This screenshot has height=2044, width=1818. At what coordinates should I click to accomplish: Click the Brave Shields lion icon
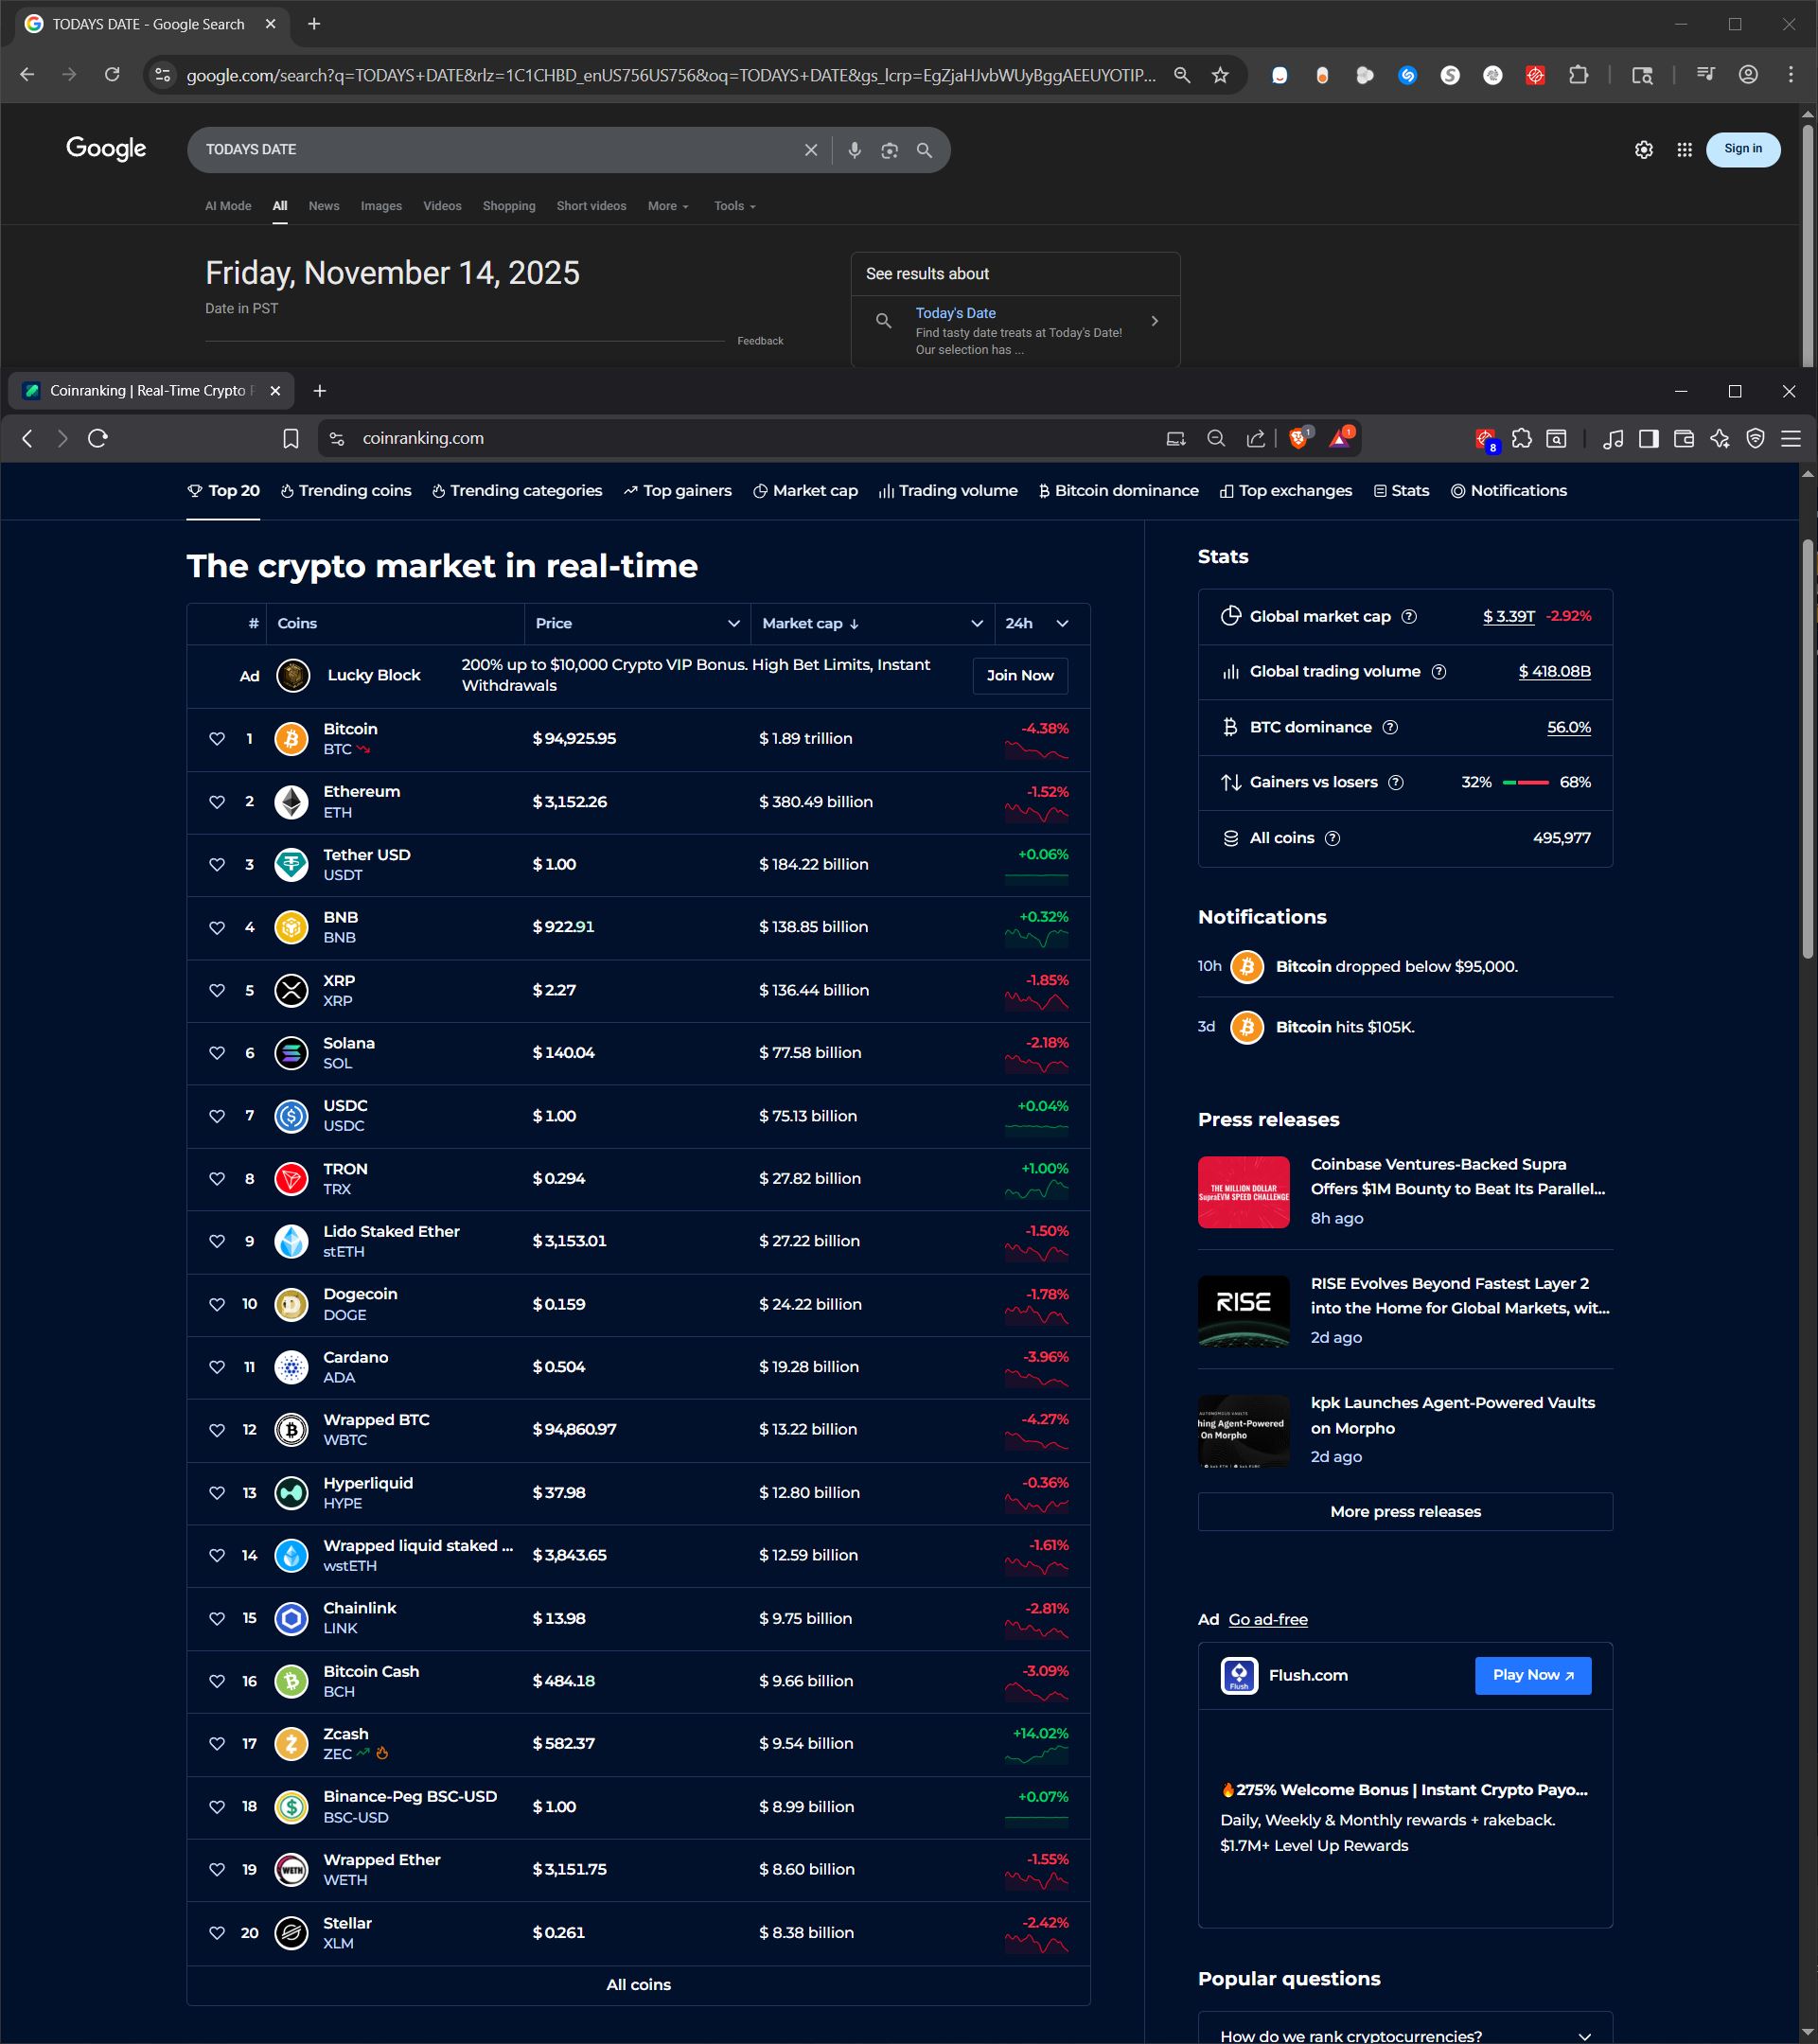(x=1298, y=438)
